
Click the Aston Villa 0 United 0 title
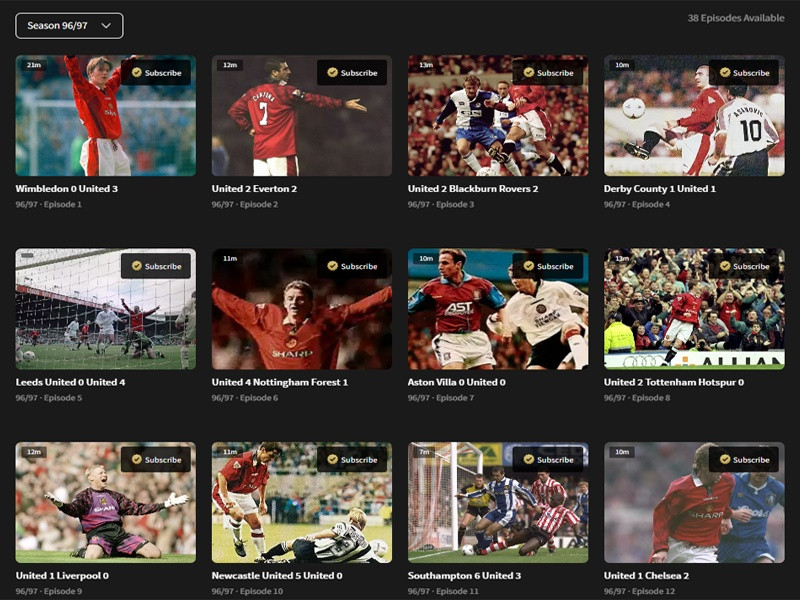click(x=457, y=382)
